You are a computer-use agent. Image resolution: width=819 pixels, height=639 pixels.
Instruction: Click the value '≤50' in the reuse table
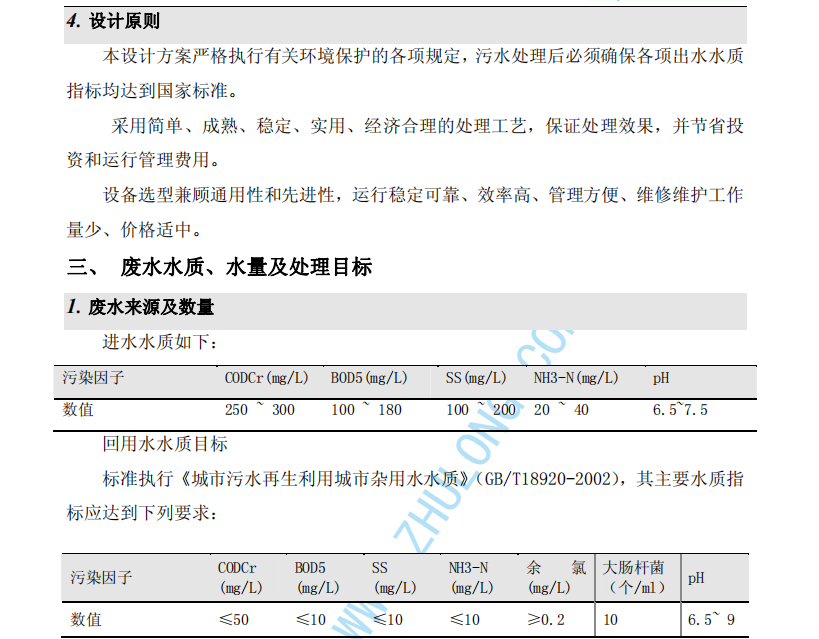coord(233,620)
